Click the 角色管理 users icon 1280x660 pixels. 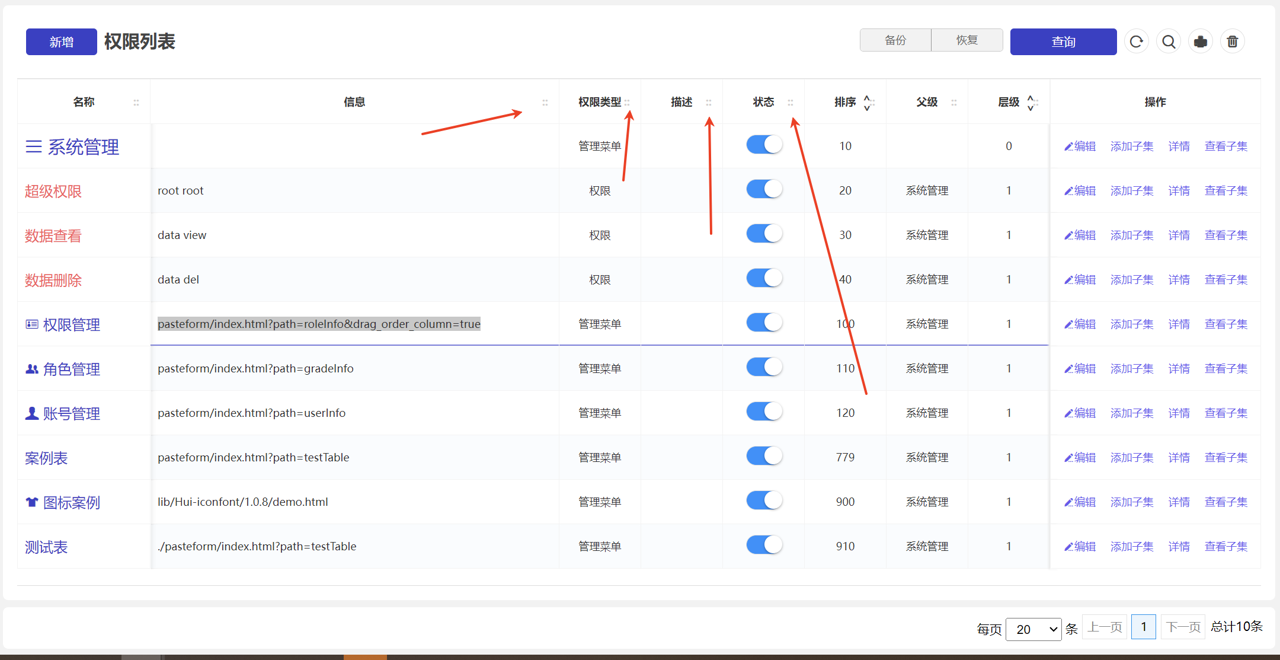(32, 369)
